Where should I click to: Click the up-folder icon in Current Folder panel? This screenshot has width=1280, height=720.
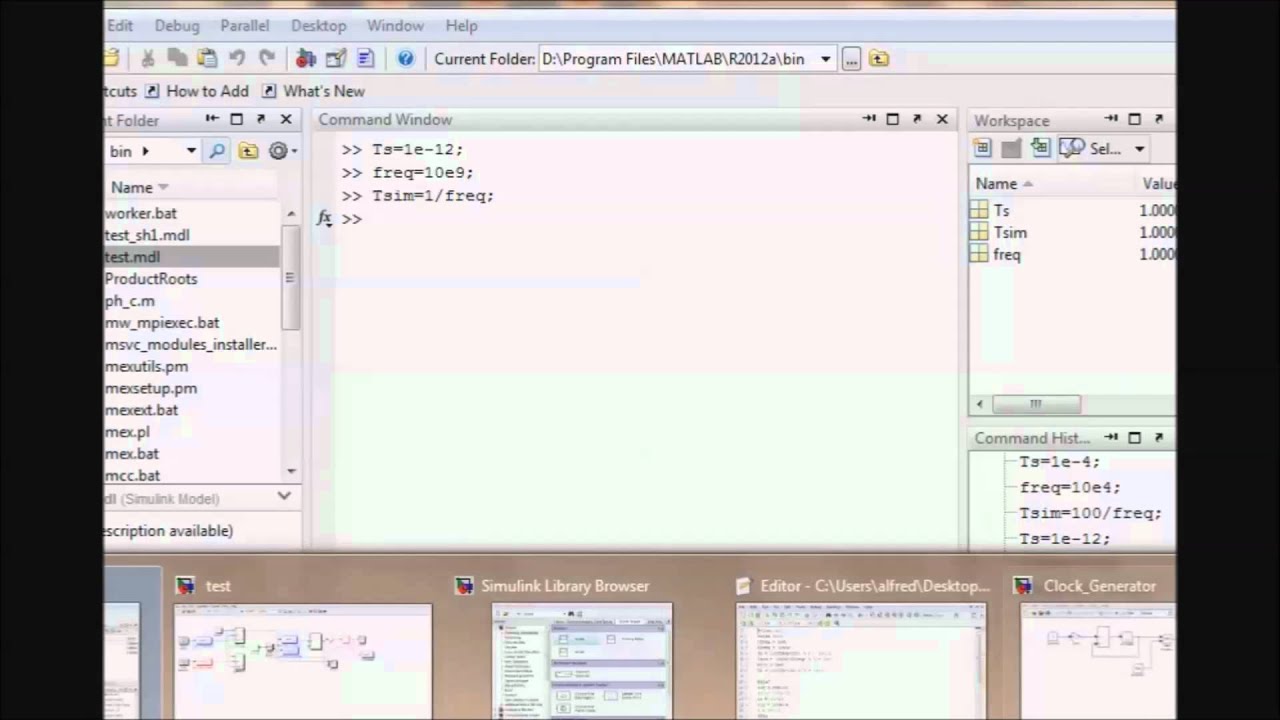[248, 151]
